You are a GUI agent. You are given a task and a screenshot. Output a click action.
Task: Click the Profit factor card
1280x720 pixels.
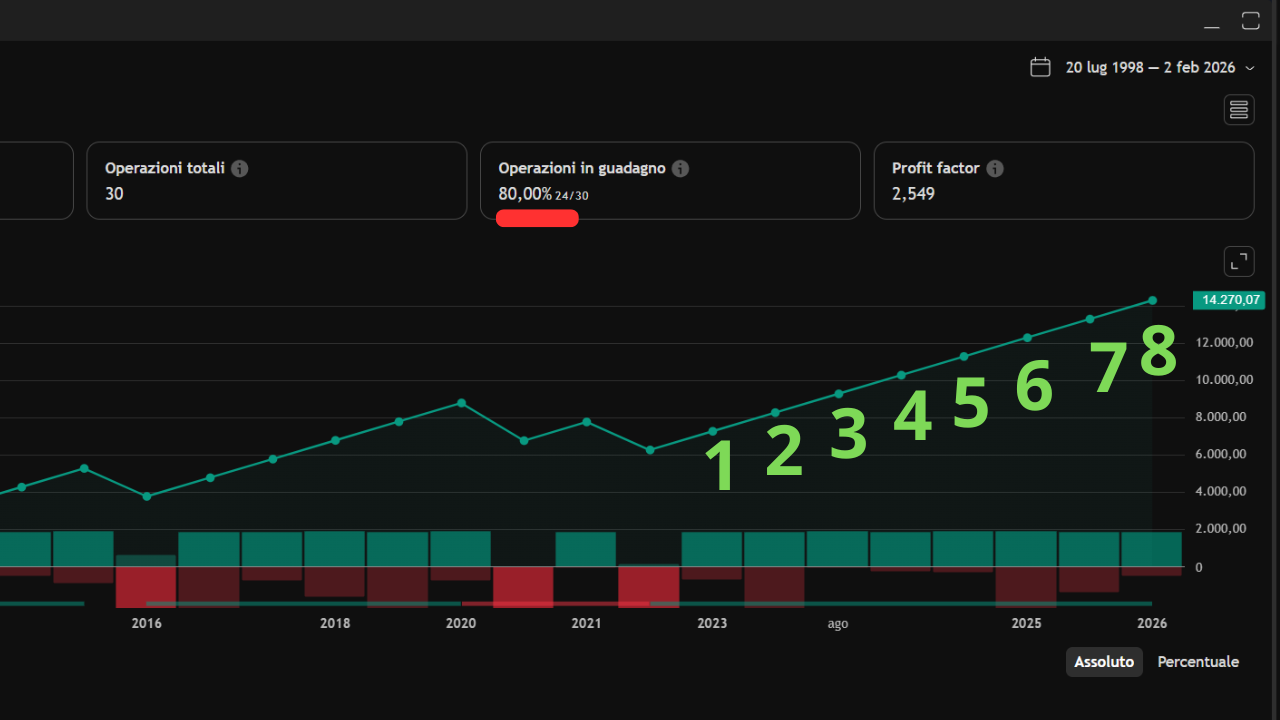[1063, 181]
